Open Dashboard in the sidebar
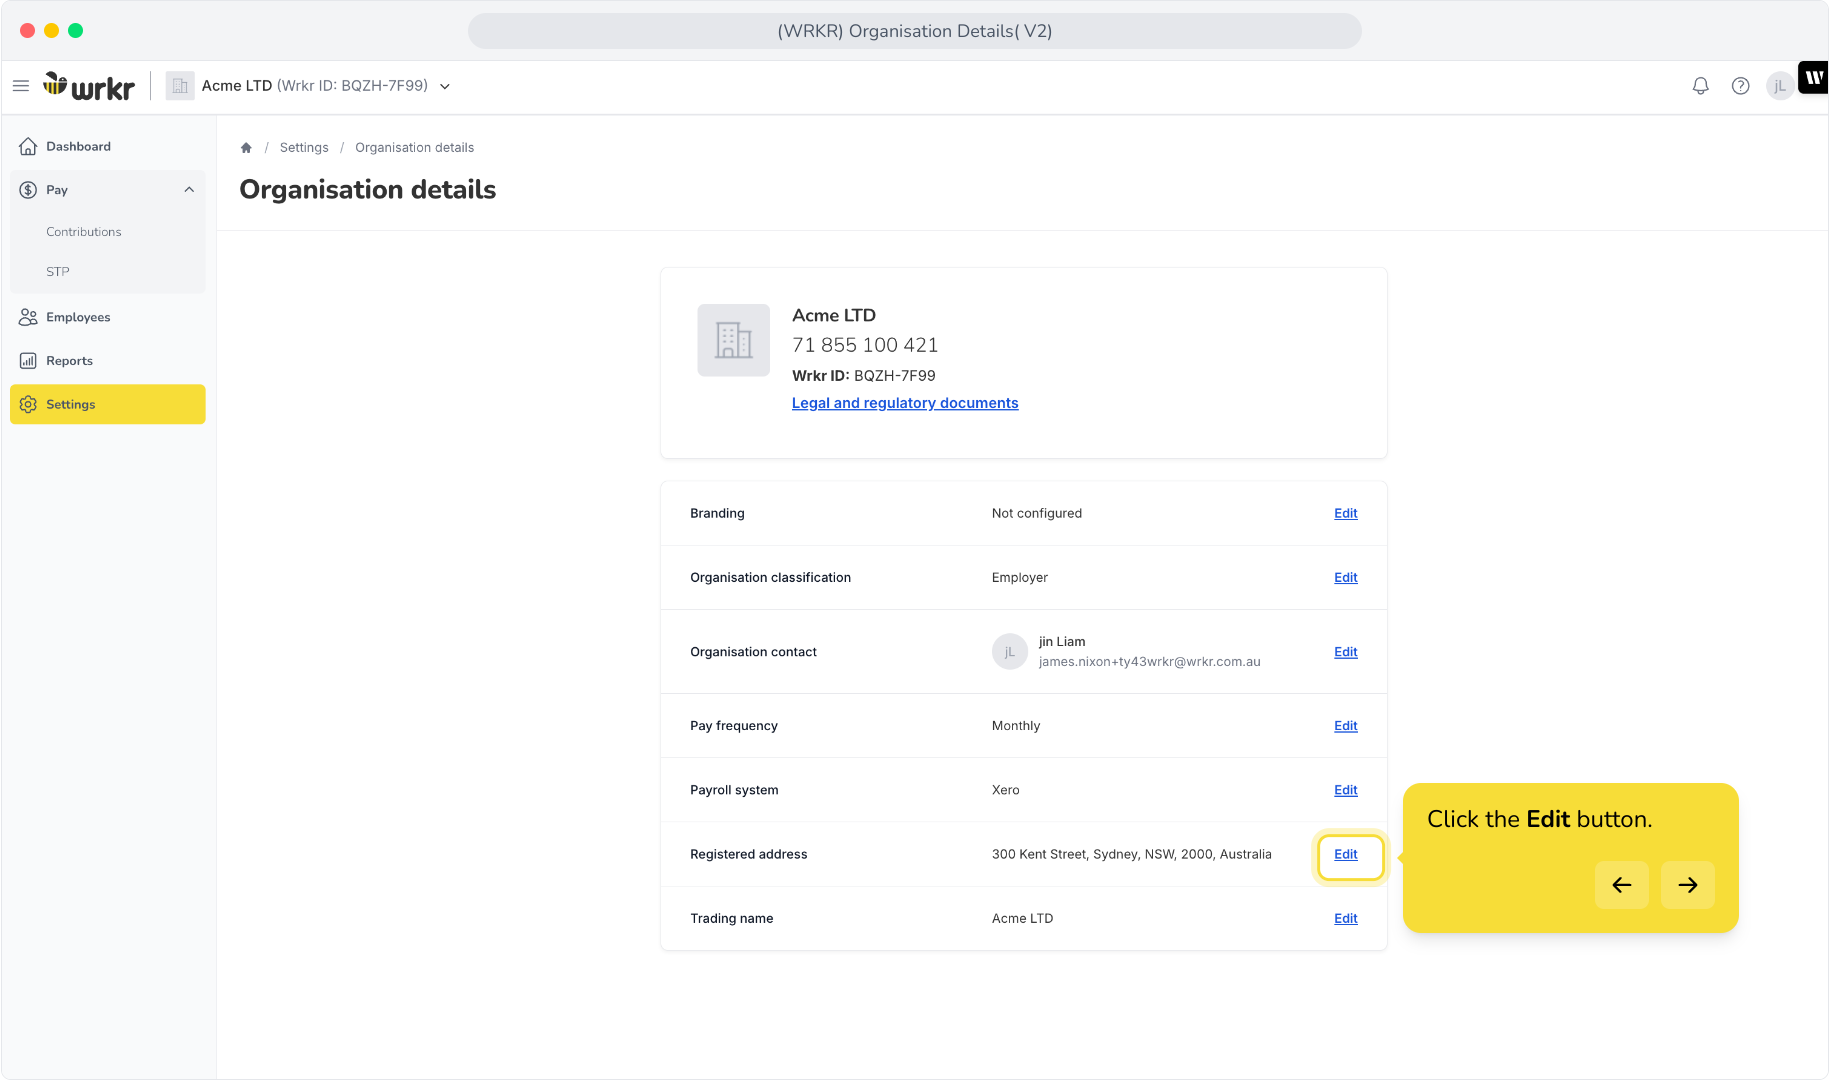 tap(108, 146)
